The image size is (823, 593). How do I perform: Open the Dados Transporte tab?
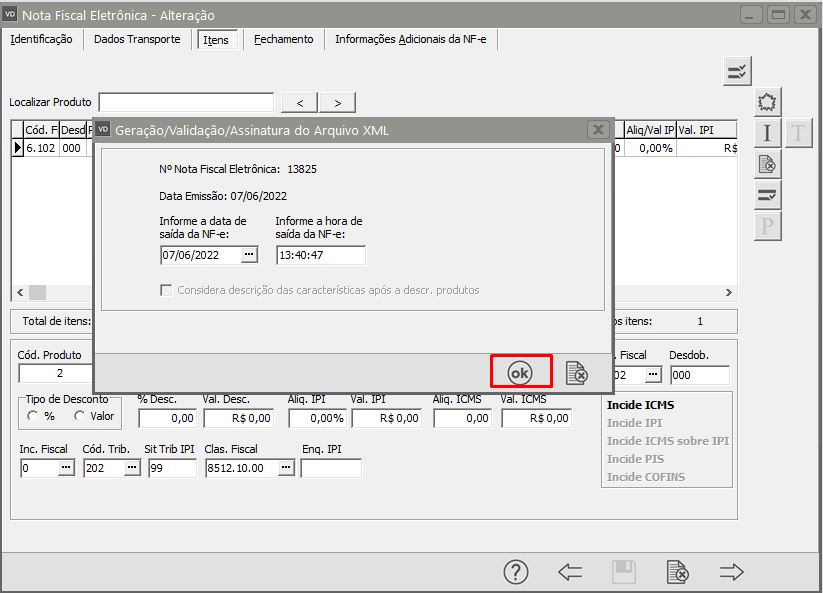137,39
